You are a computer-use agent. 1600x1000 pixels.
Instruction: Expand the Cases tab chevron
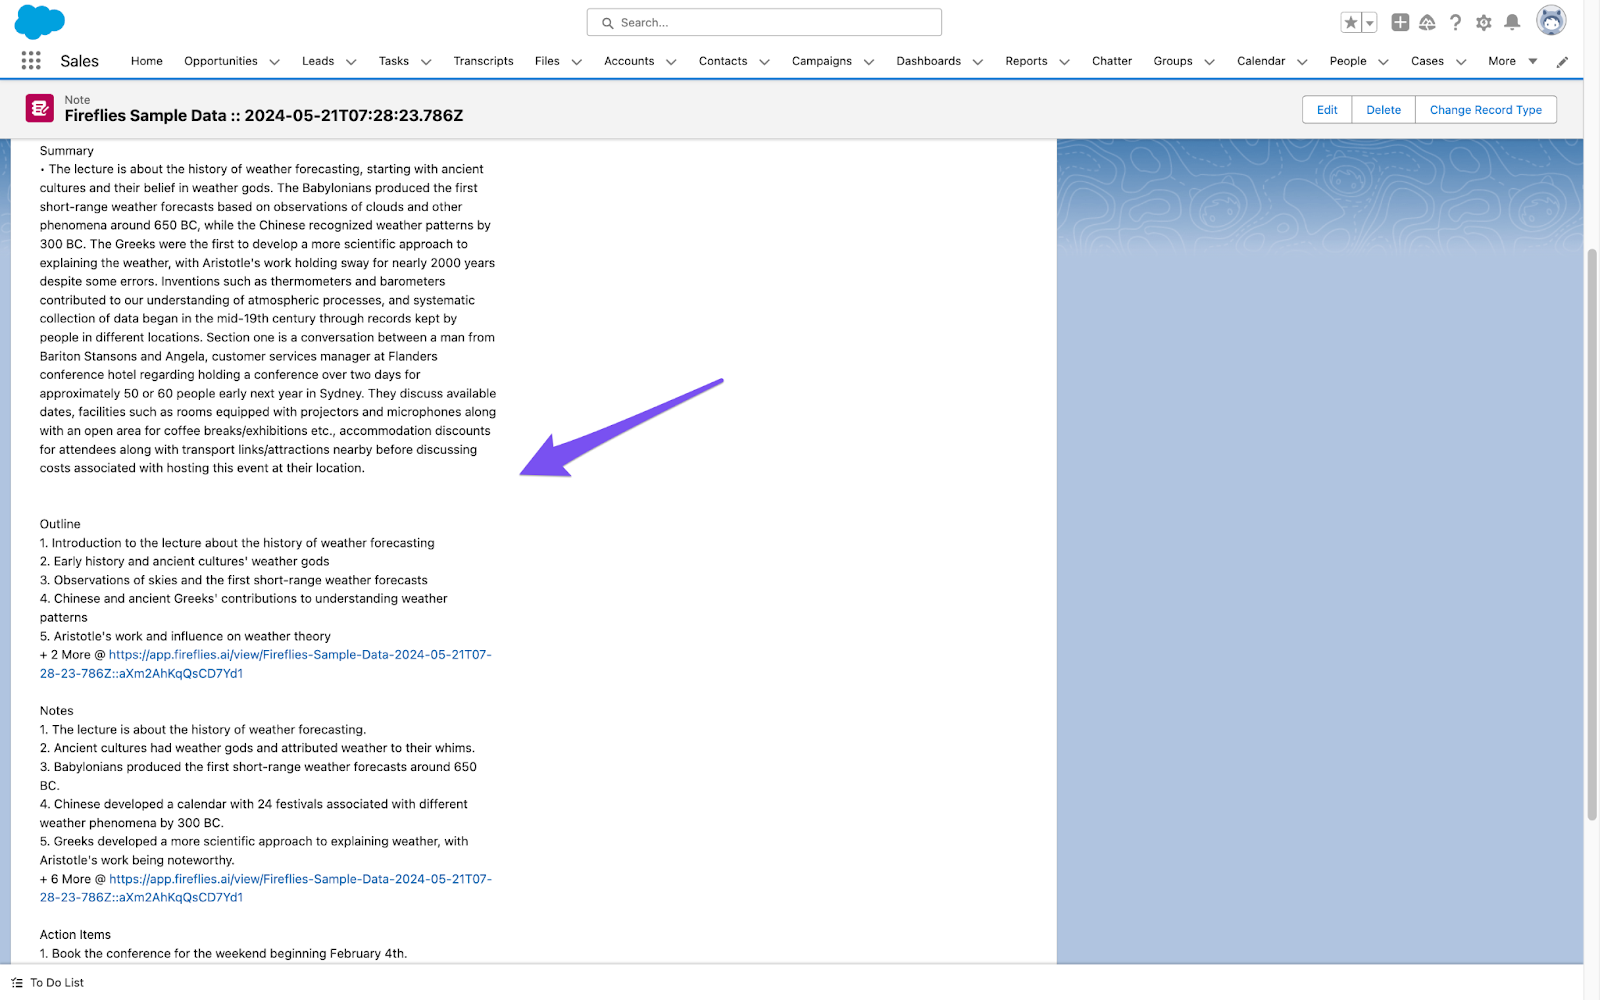[1461, 62]
